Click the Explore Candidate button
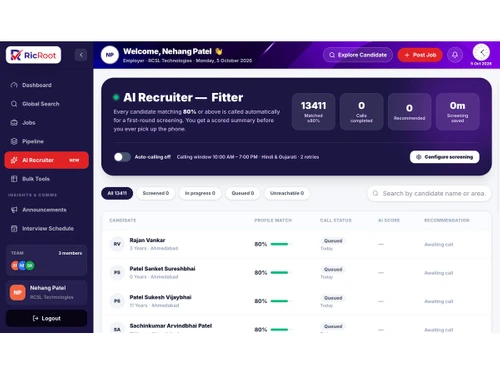This screenshot has width=500, height=375. tap(358, 55)
